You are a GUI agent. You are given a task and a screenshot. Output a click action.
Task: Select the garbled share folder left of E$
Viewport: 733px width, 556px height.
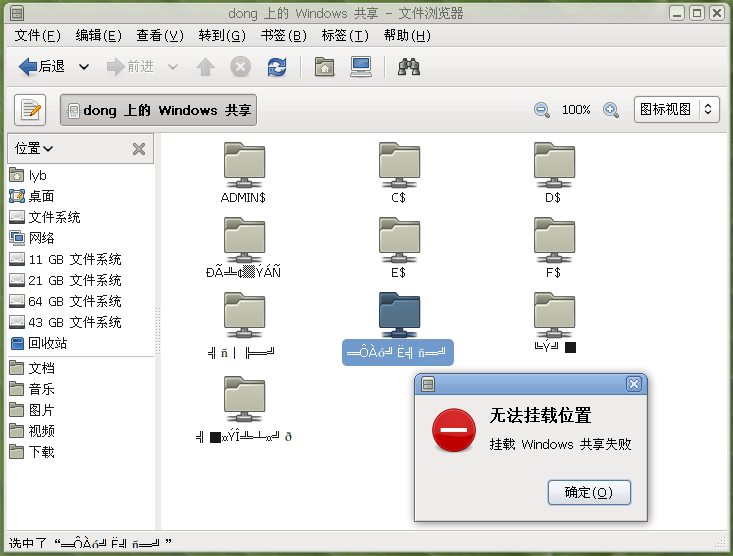(x=244, y=240)
